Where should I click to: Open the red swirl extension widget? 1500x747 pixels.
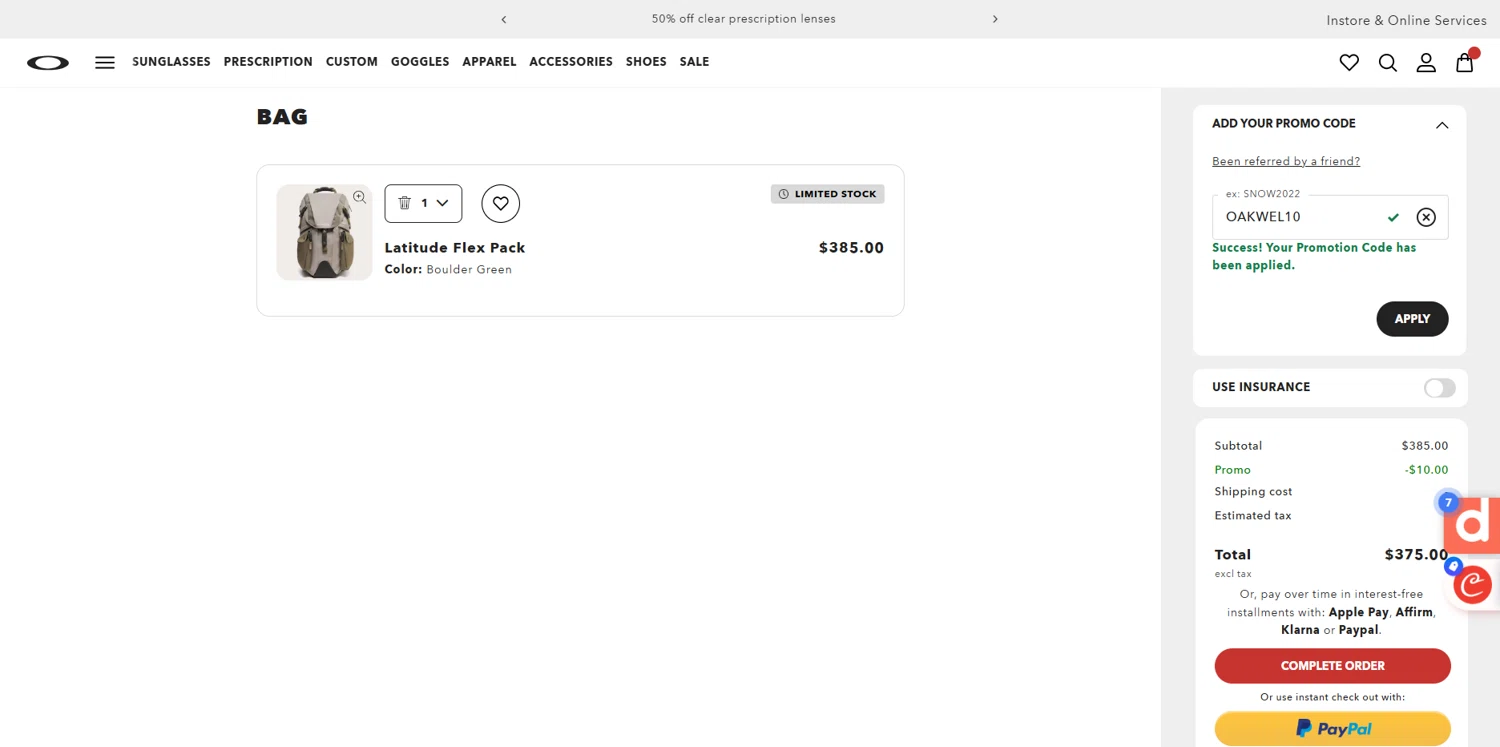1473,585
